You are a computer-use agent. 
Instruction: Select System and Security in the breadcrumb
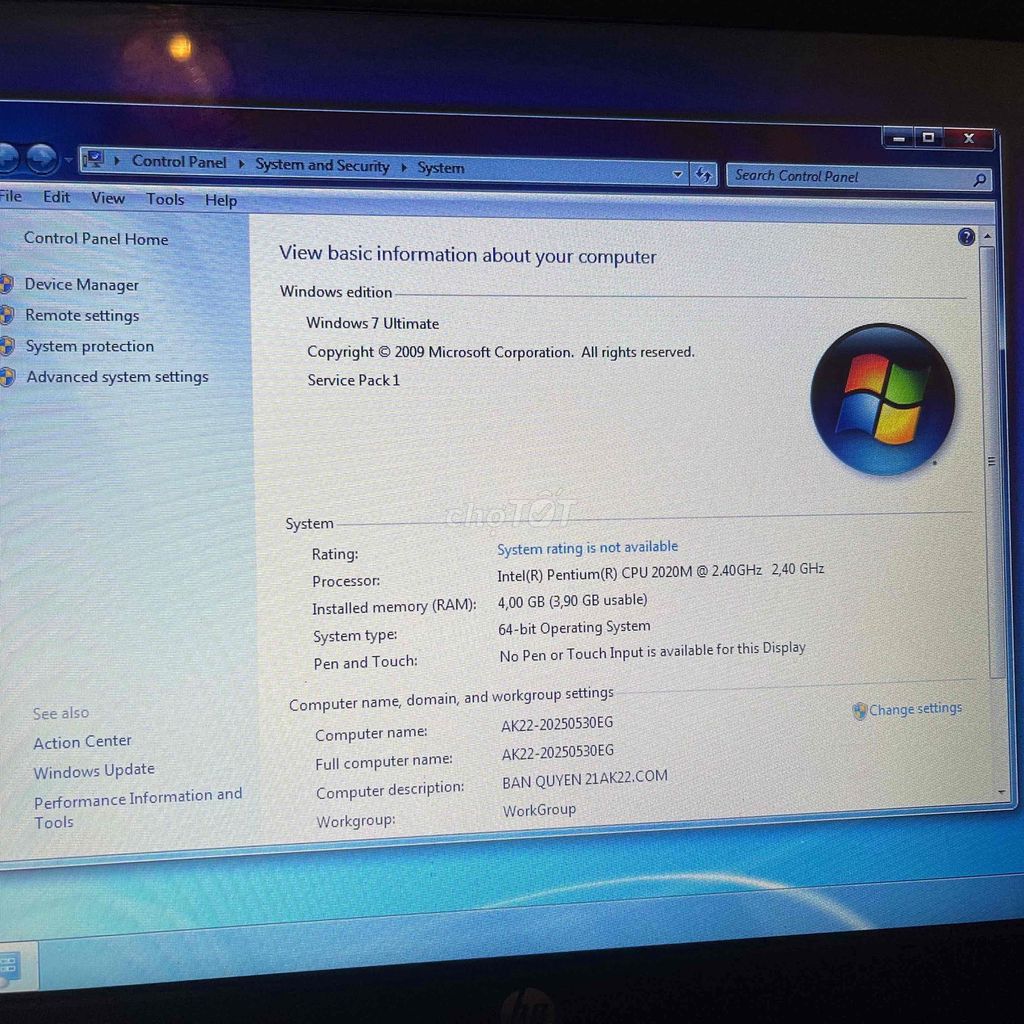click(322, 165)
